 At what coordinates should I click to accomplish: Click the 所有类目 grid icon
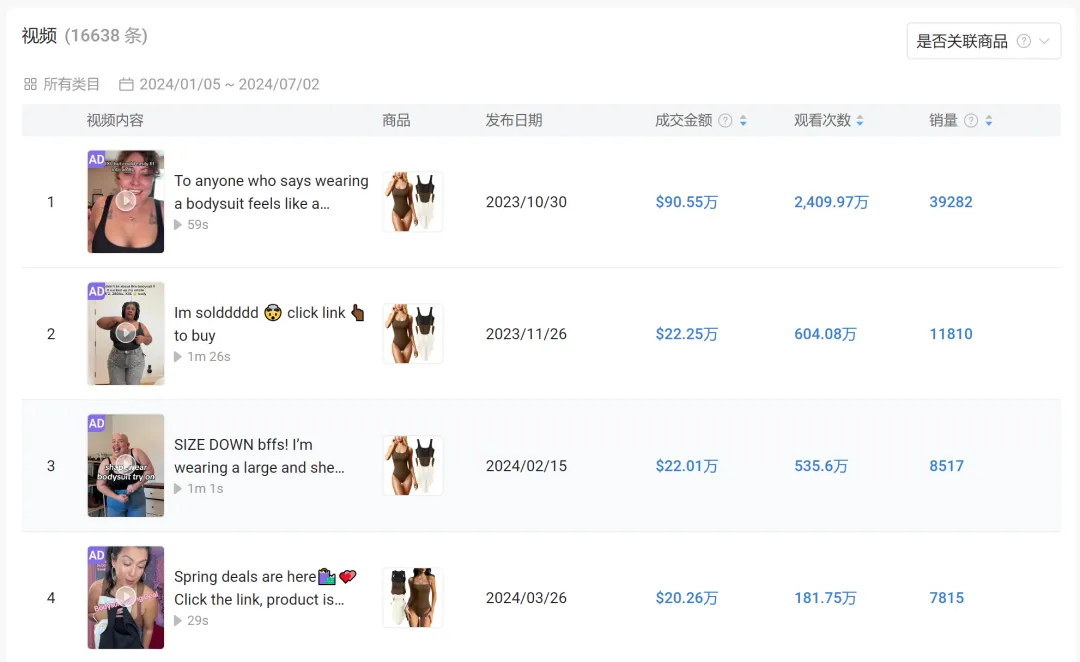[30, 85]
